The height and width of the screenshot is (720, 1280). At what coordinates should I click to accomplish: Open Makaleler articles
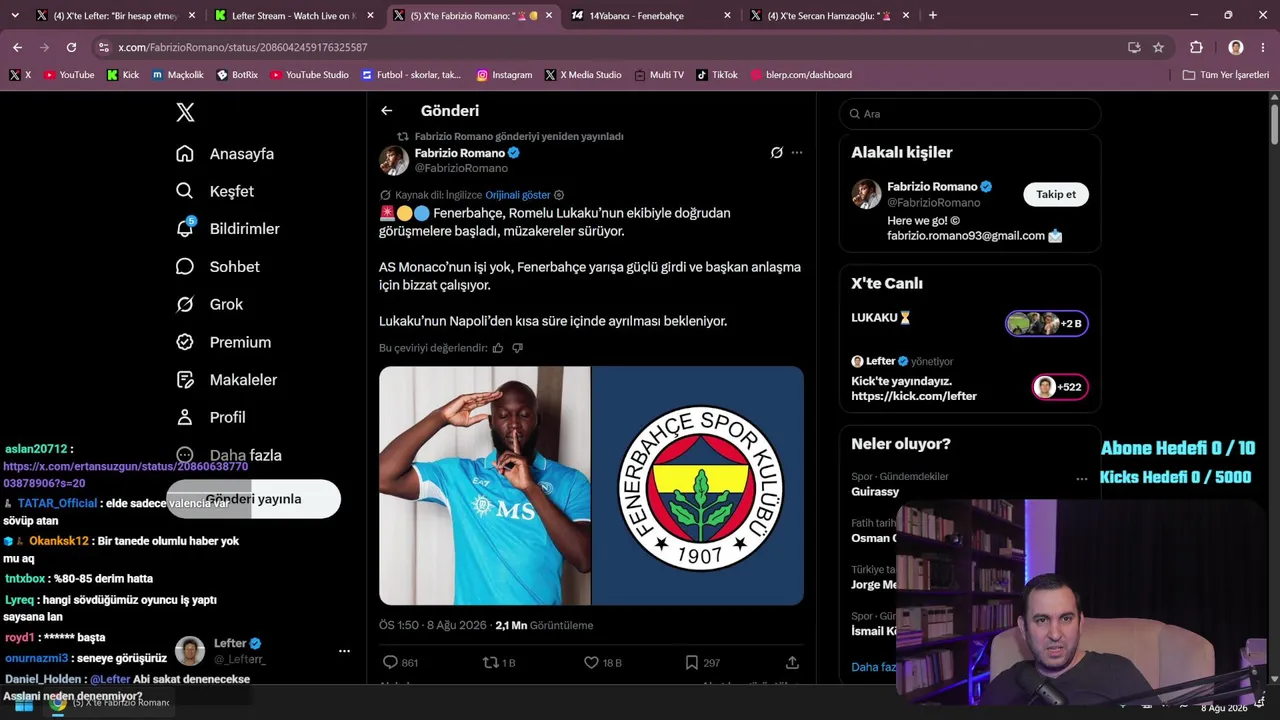coord(226,380)
